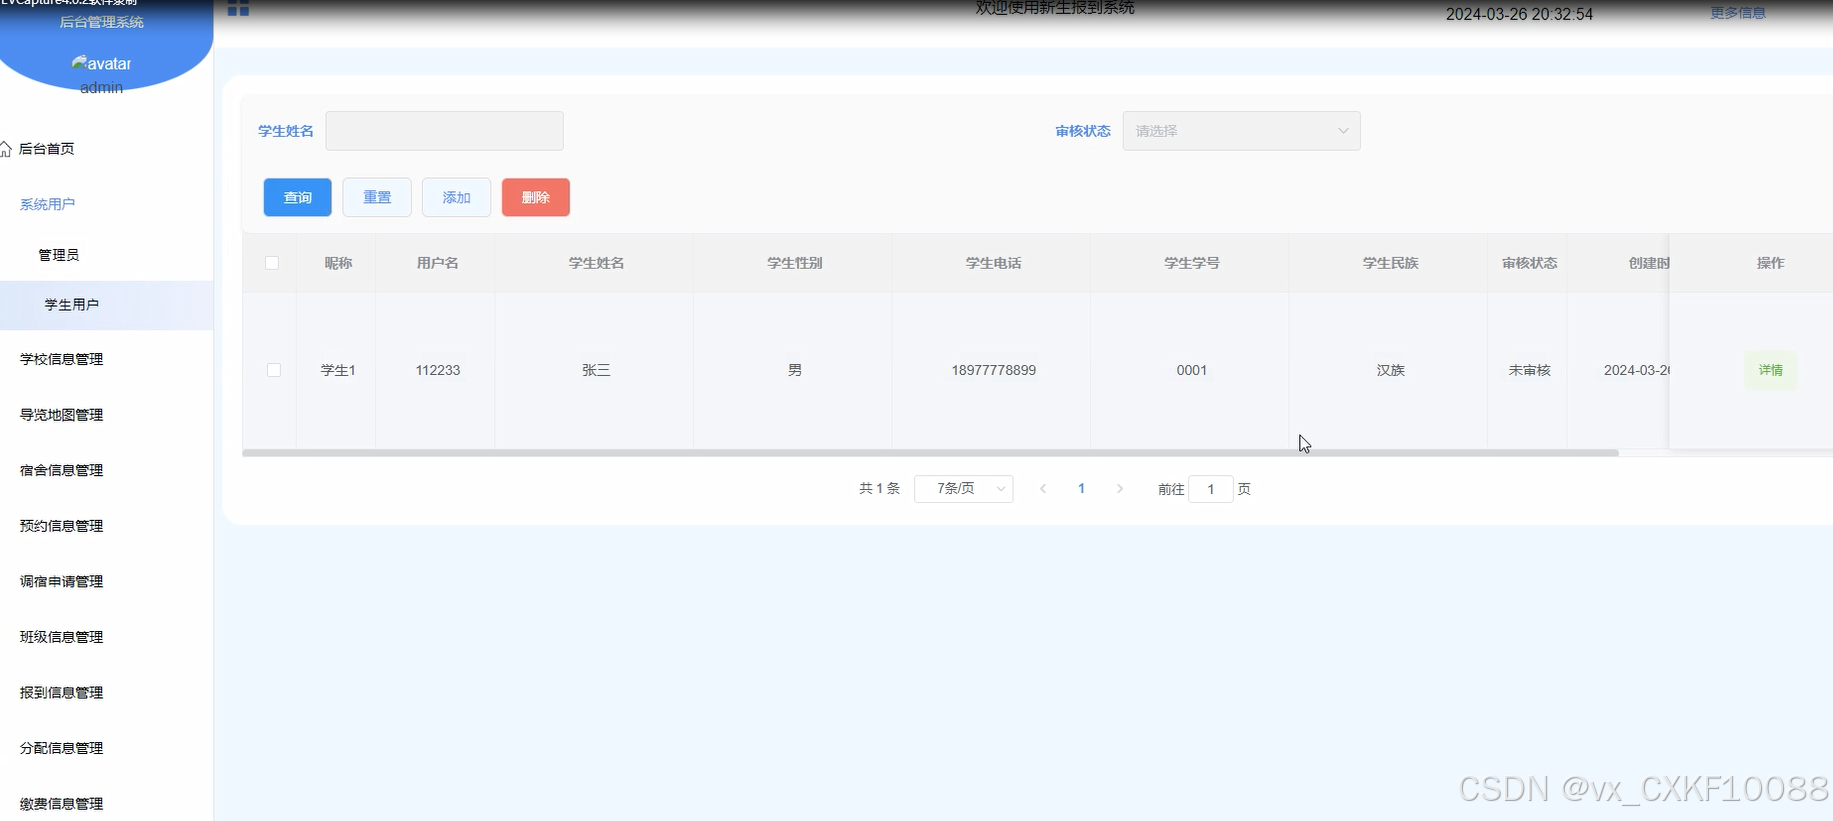Go to previous page arrow
Image resolution: width=1833 pixels, height=821 pixels.
pos(1043,489)
